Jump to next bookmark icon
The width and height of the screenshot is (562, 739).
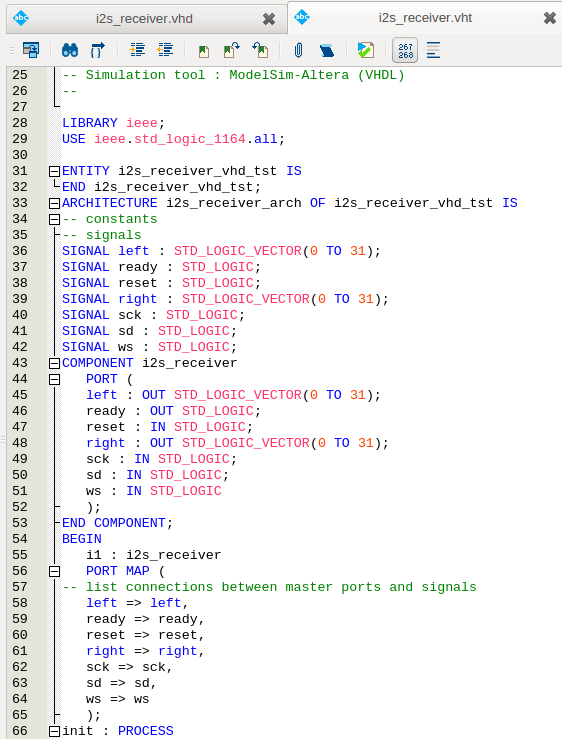tap(231, 50)
